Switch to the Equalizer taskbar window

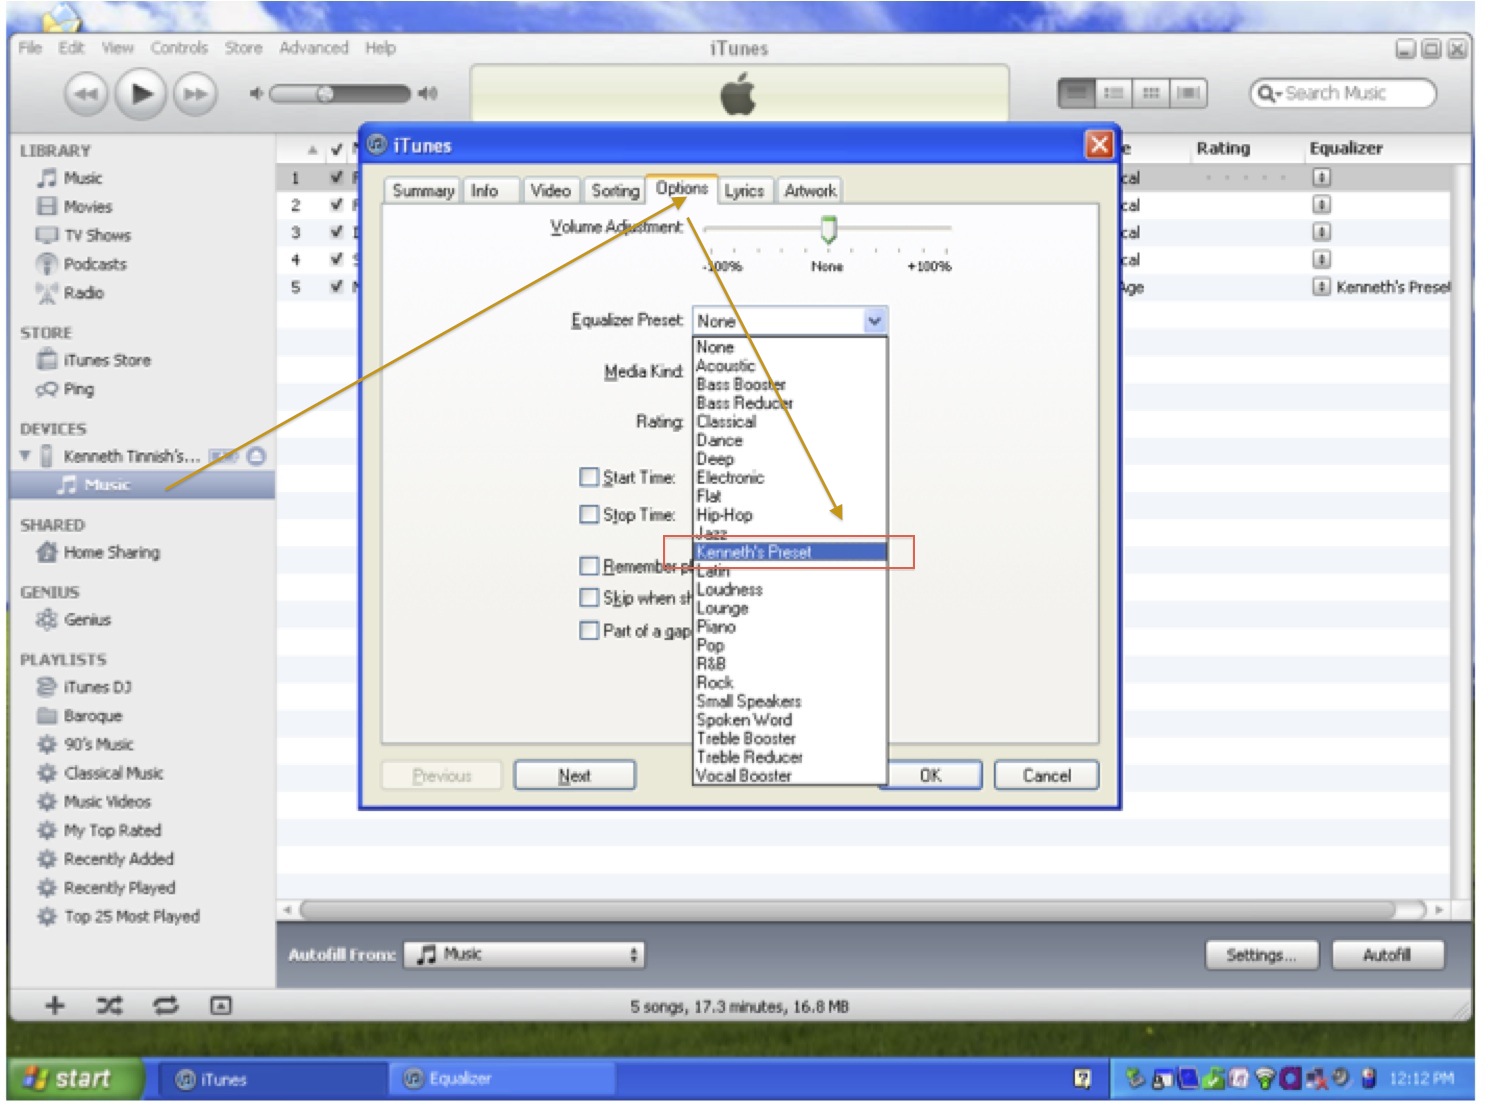(x=500, y=1079)
